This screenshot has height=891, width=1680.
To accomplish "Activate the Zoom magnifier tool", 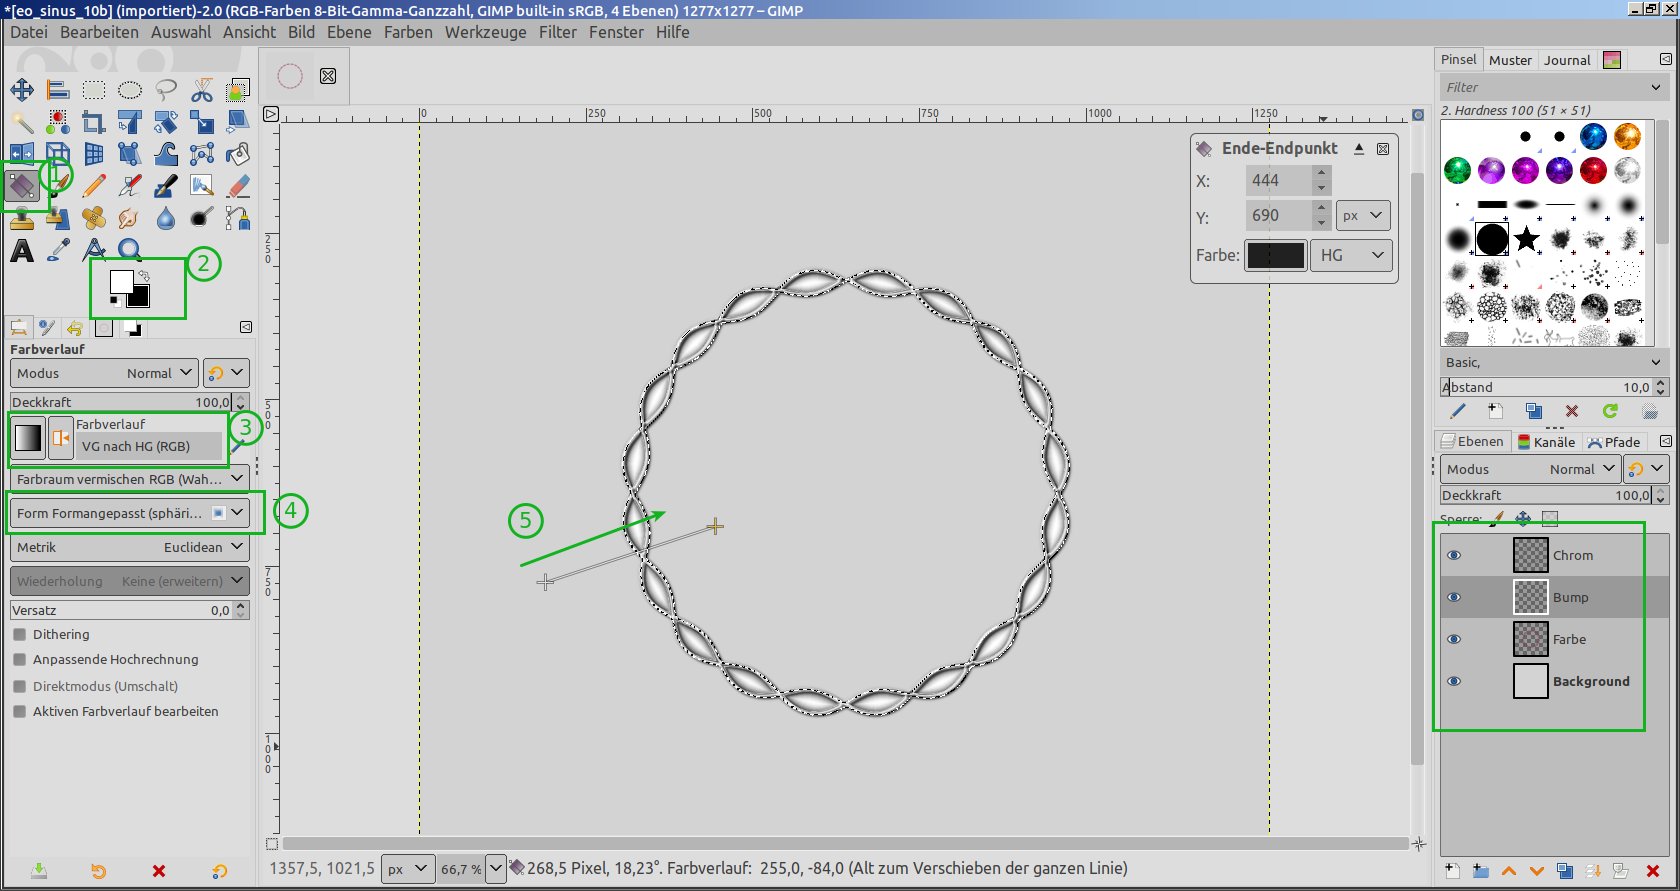I will [130, 250].
